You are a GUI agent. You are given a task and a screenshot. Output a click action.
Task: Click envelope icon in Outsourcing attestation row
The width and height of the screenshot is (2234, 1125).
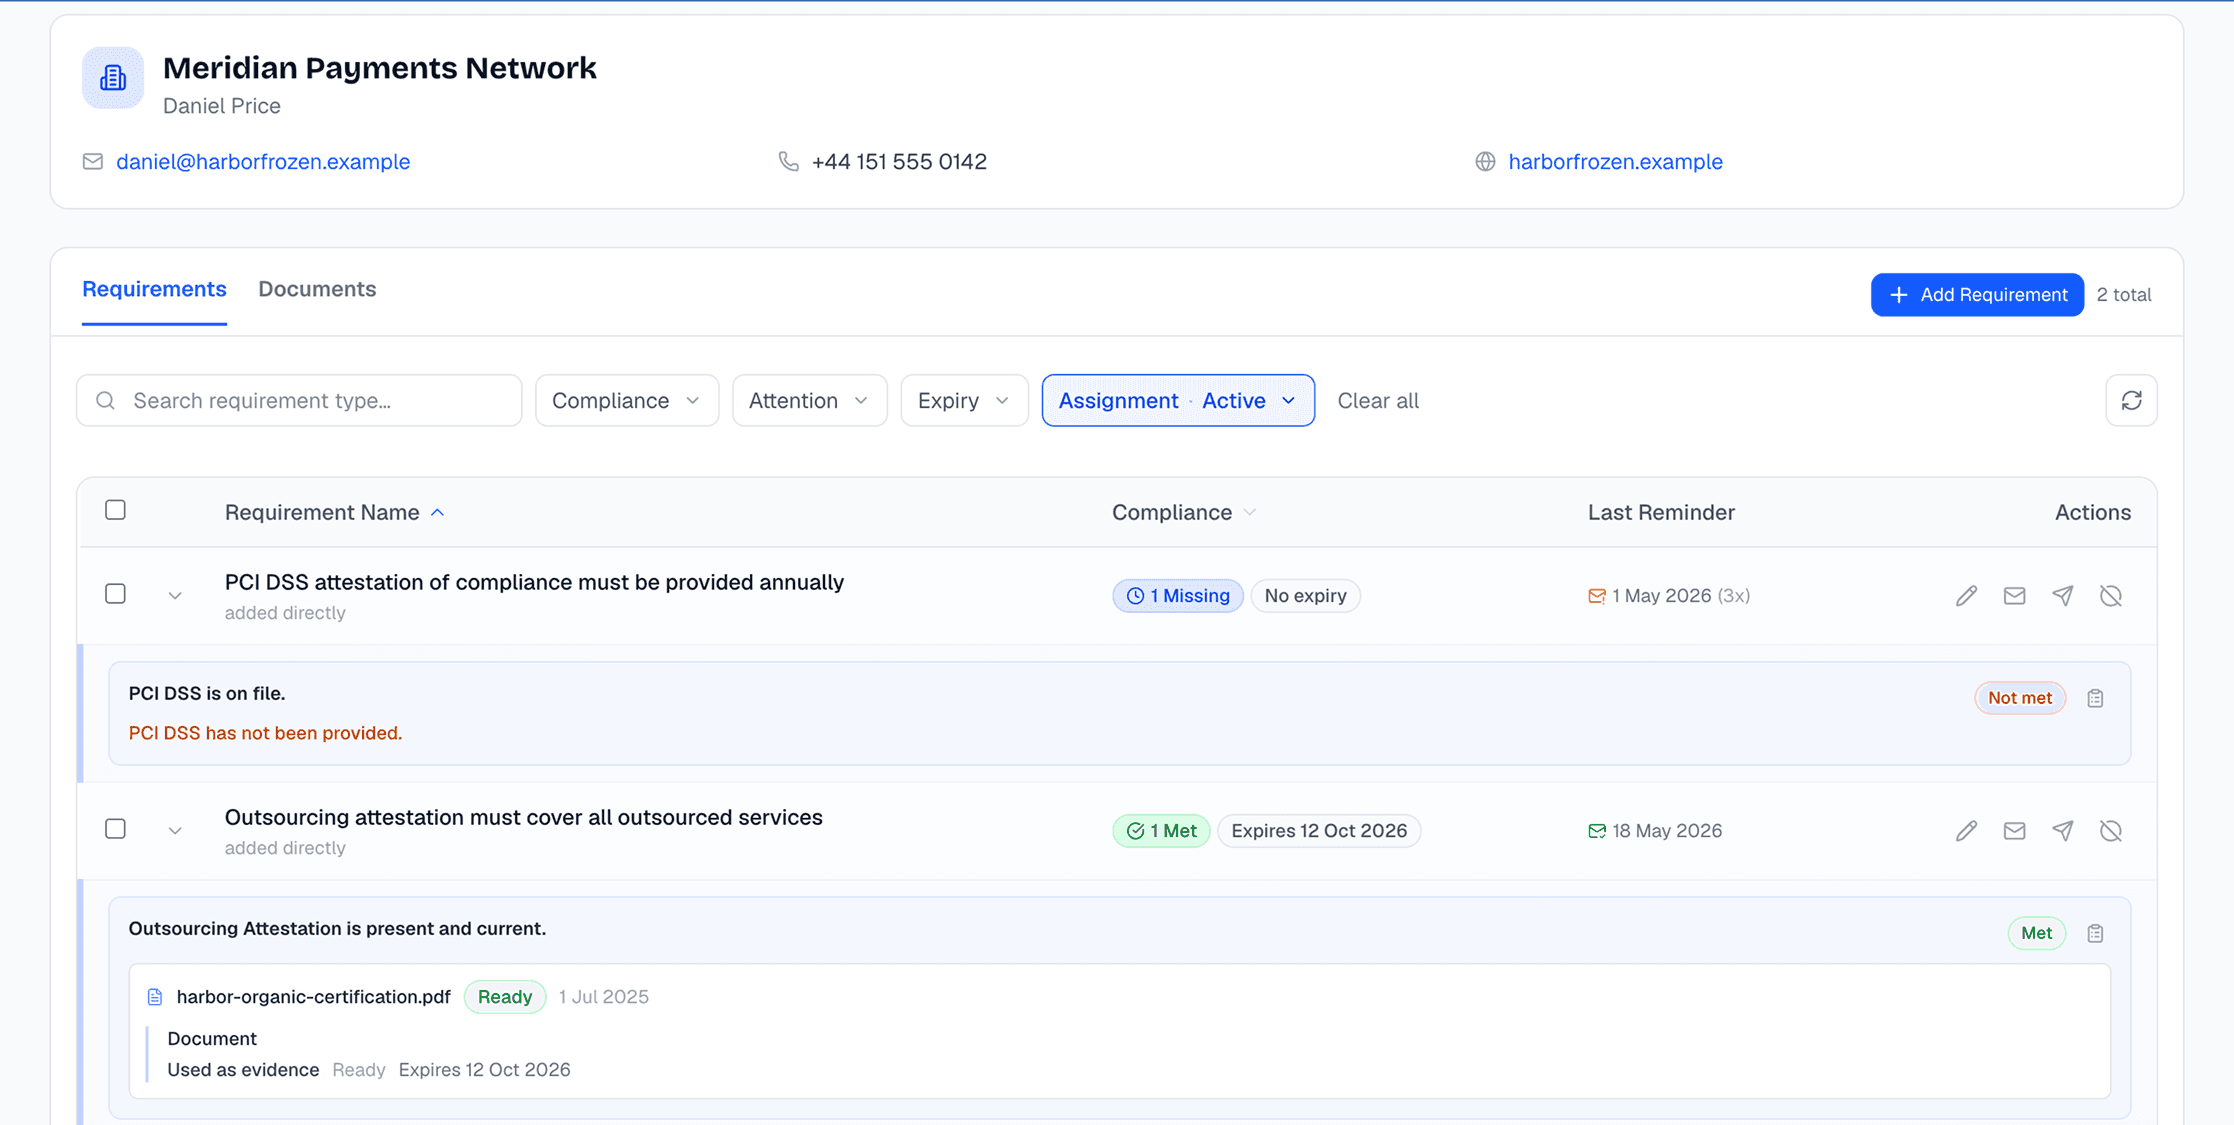tap(2014, 831)
